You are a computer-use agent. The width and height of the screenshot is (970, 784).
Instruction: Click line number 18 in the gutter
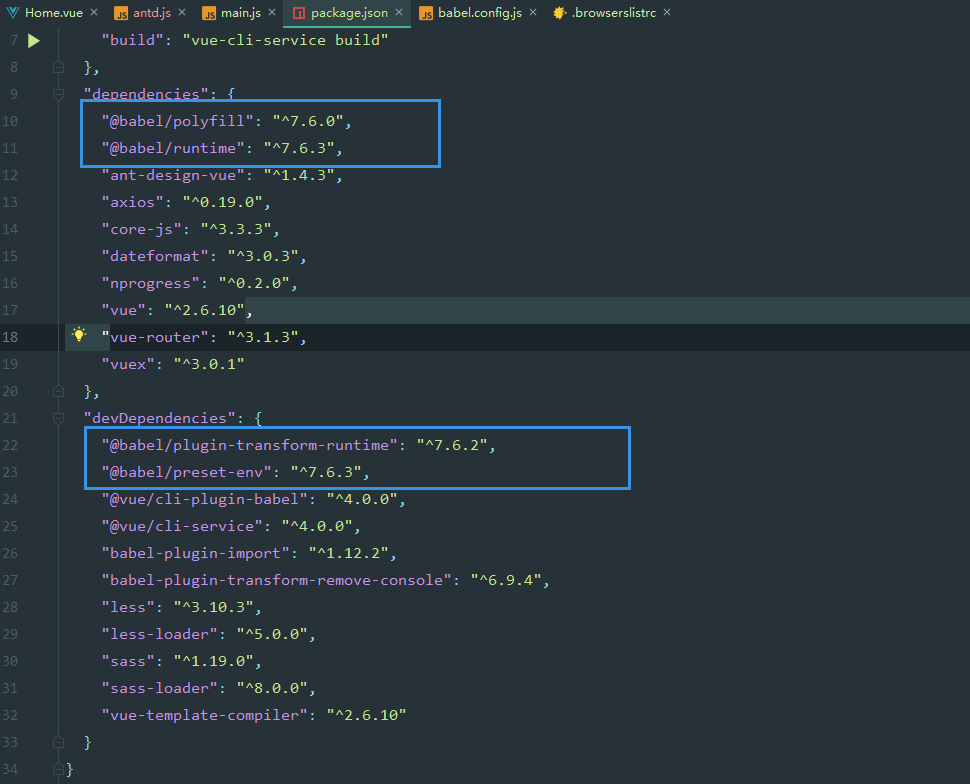click(x=10, y=337)
